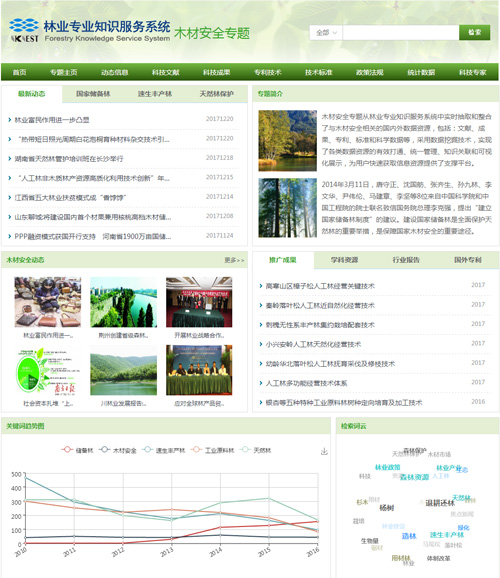The height and width of the screenshot is (578, 500).
Task: Switch to the 国家储备林 tab
Action: (x=93, y=94)
